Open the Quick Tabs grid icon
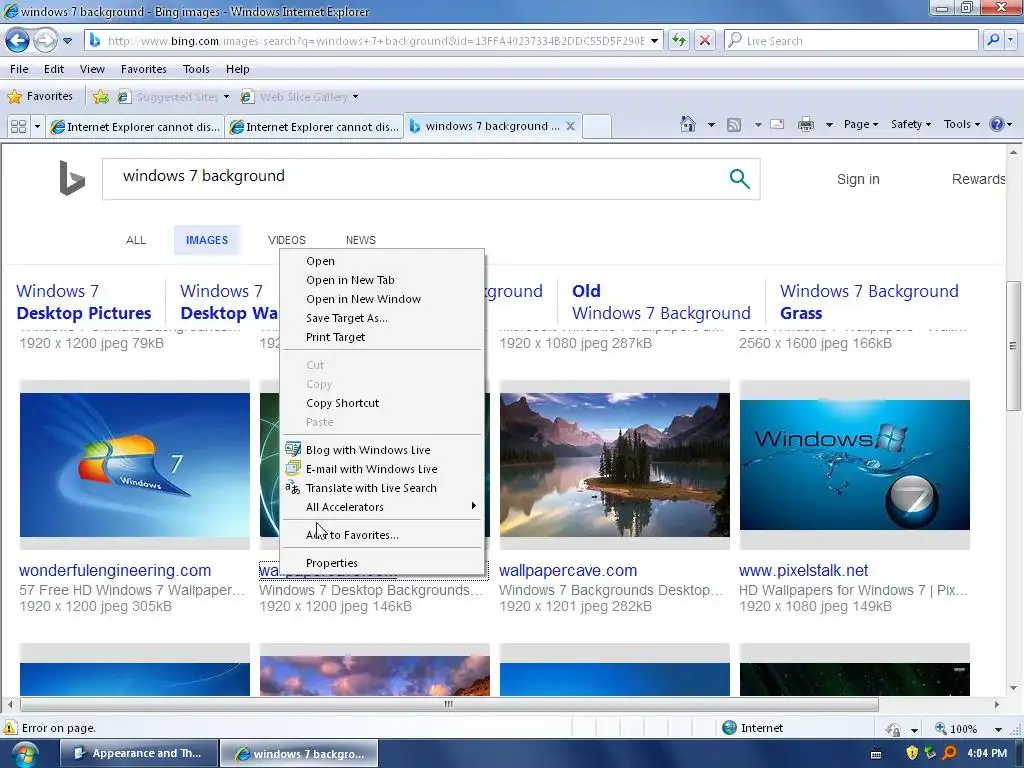Screen dimensions: 1024x768 pos(18,126)
